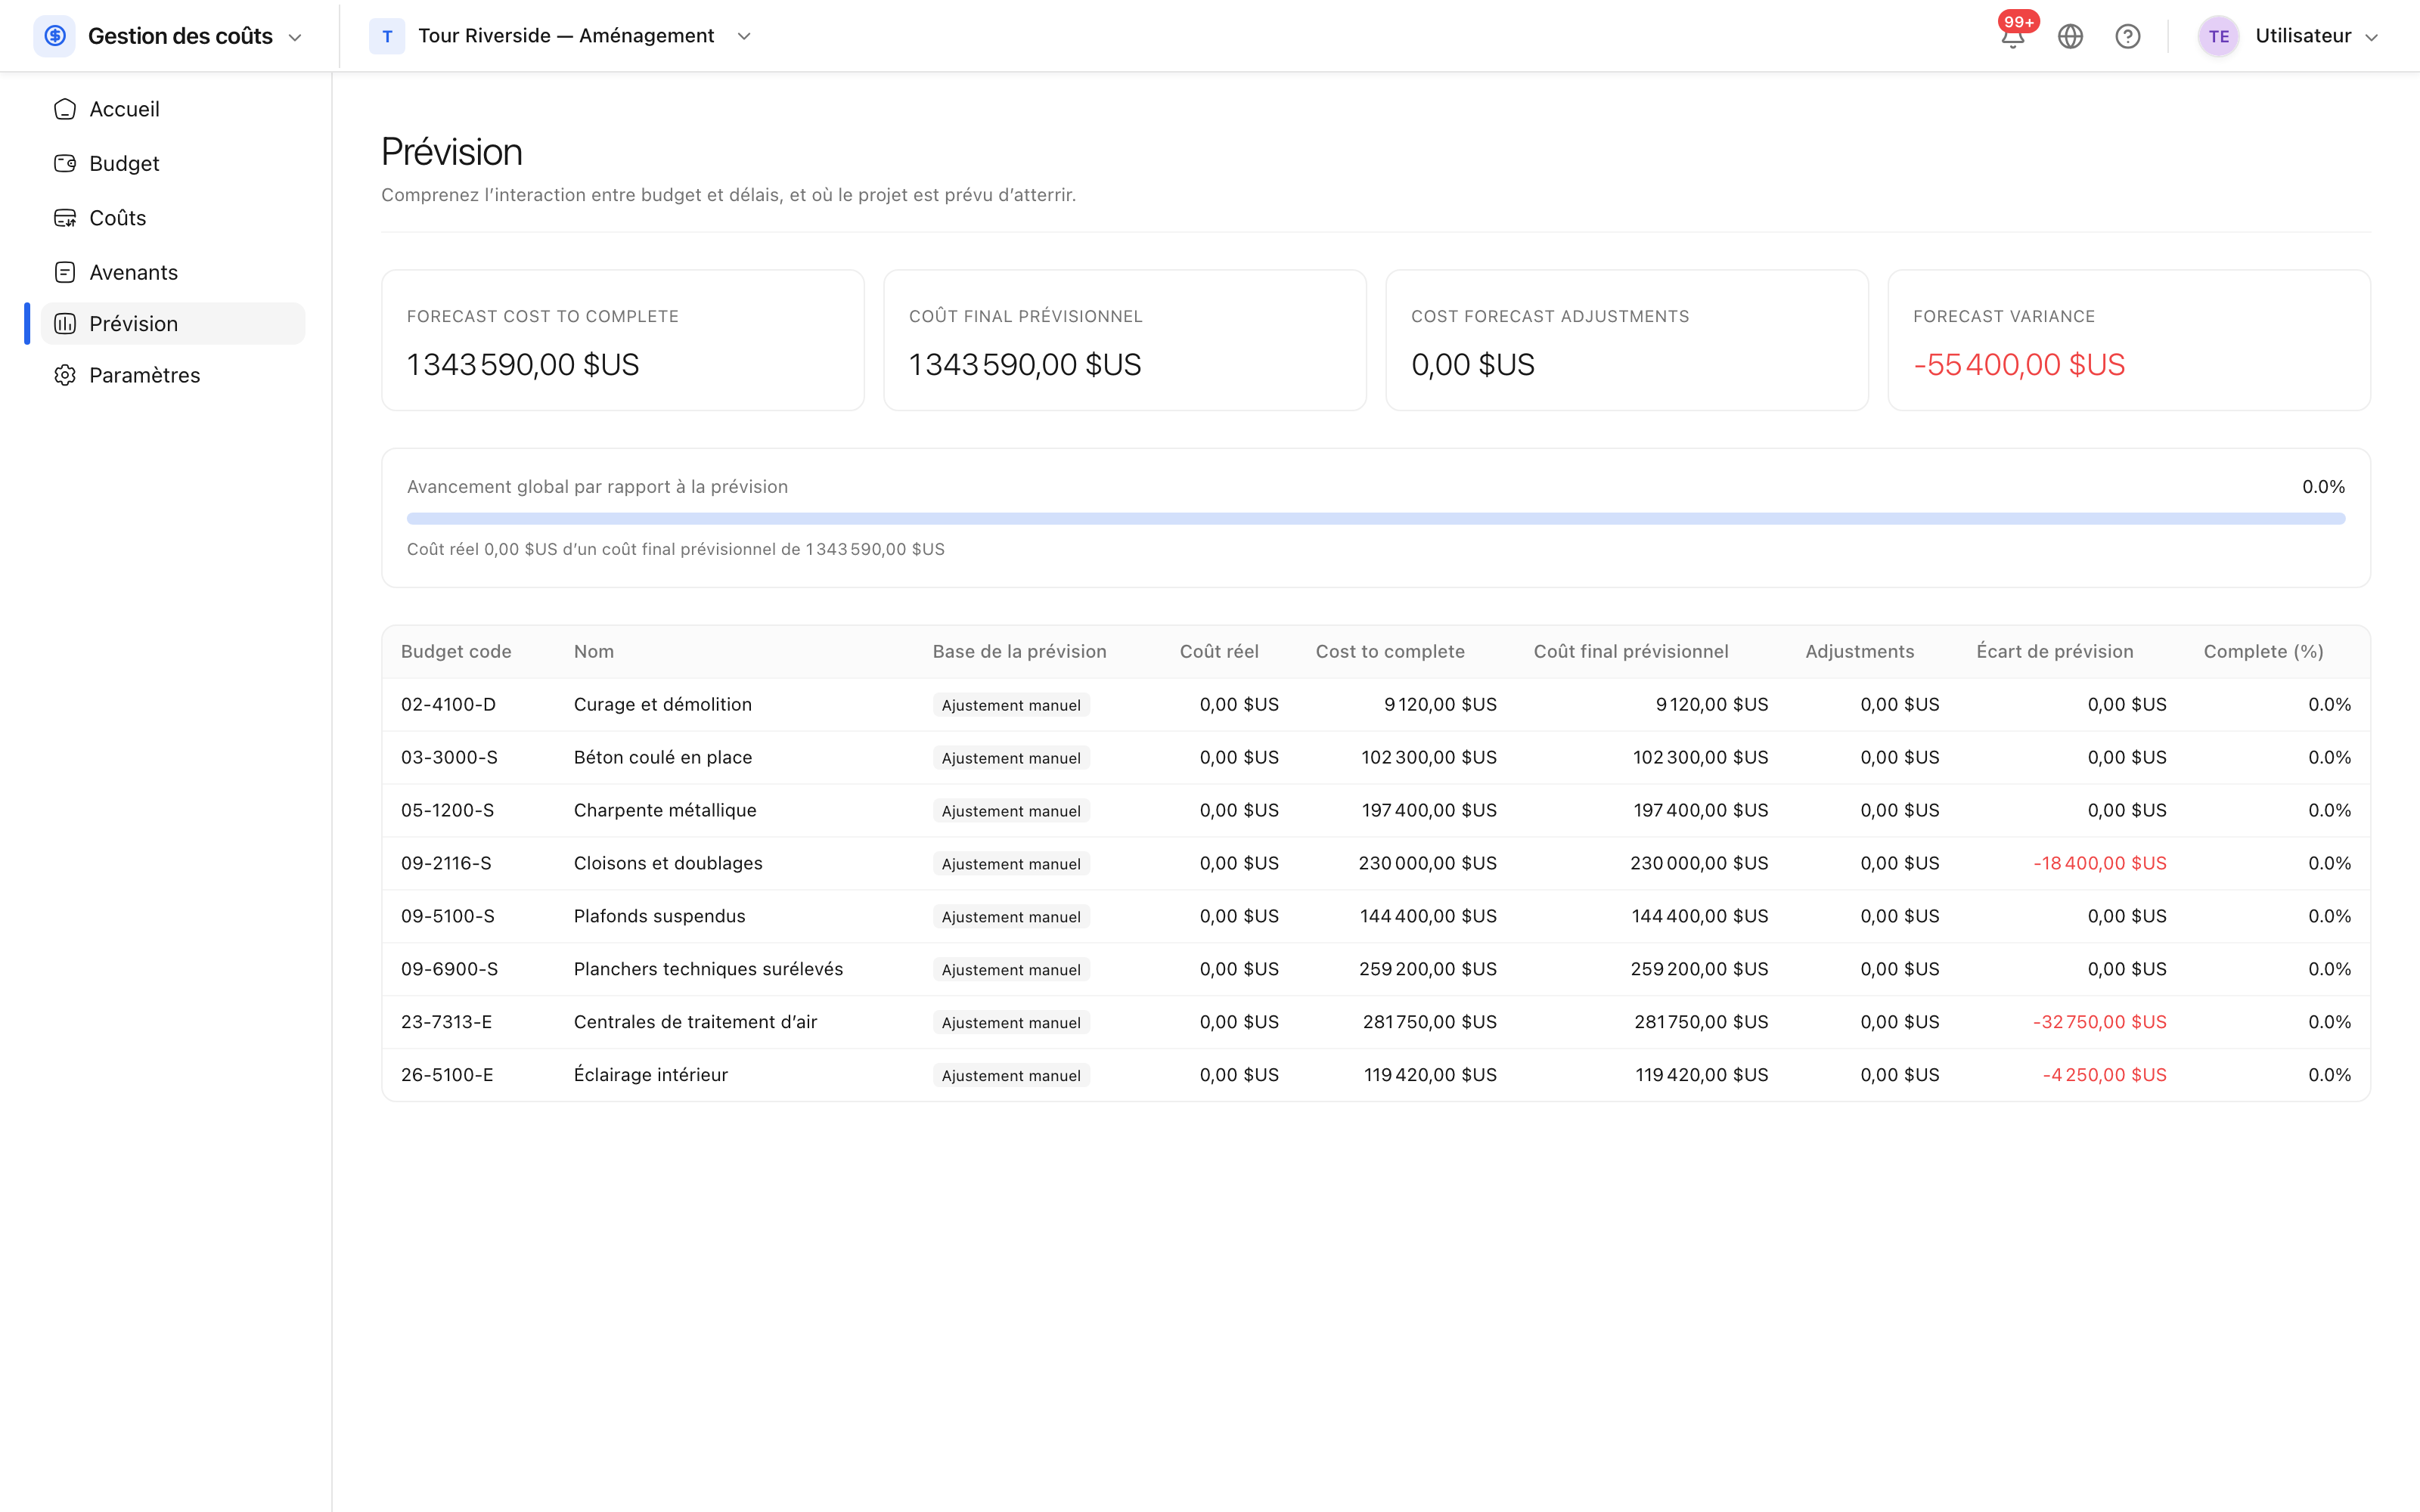The height and width of the screenshot is (1512, 2420).
Task: Go to Accueil in the sidebar
Action: tap(173, 109)
